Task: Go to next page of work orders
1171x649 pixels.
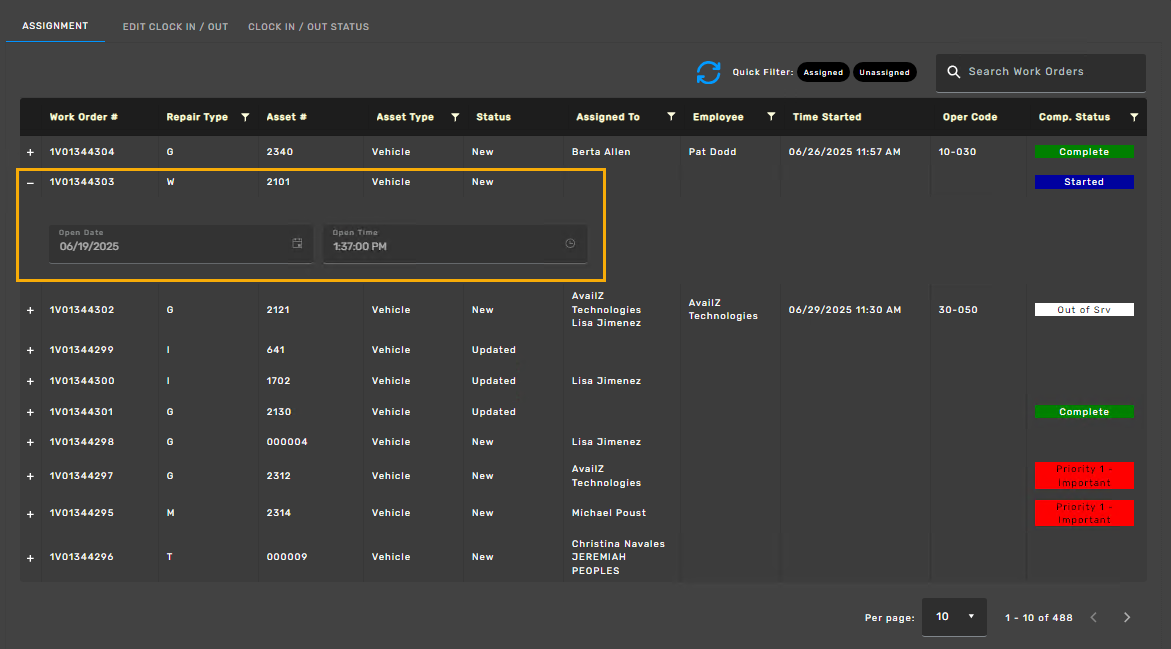Action: (1127, 618)
